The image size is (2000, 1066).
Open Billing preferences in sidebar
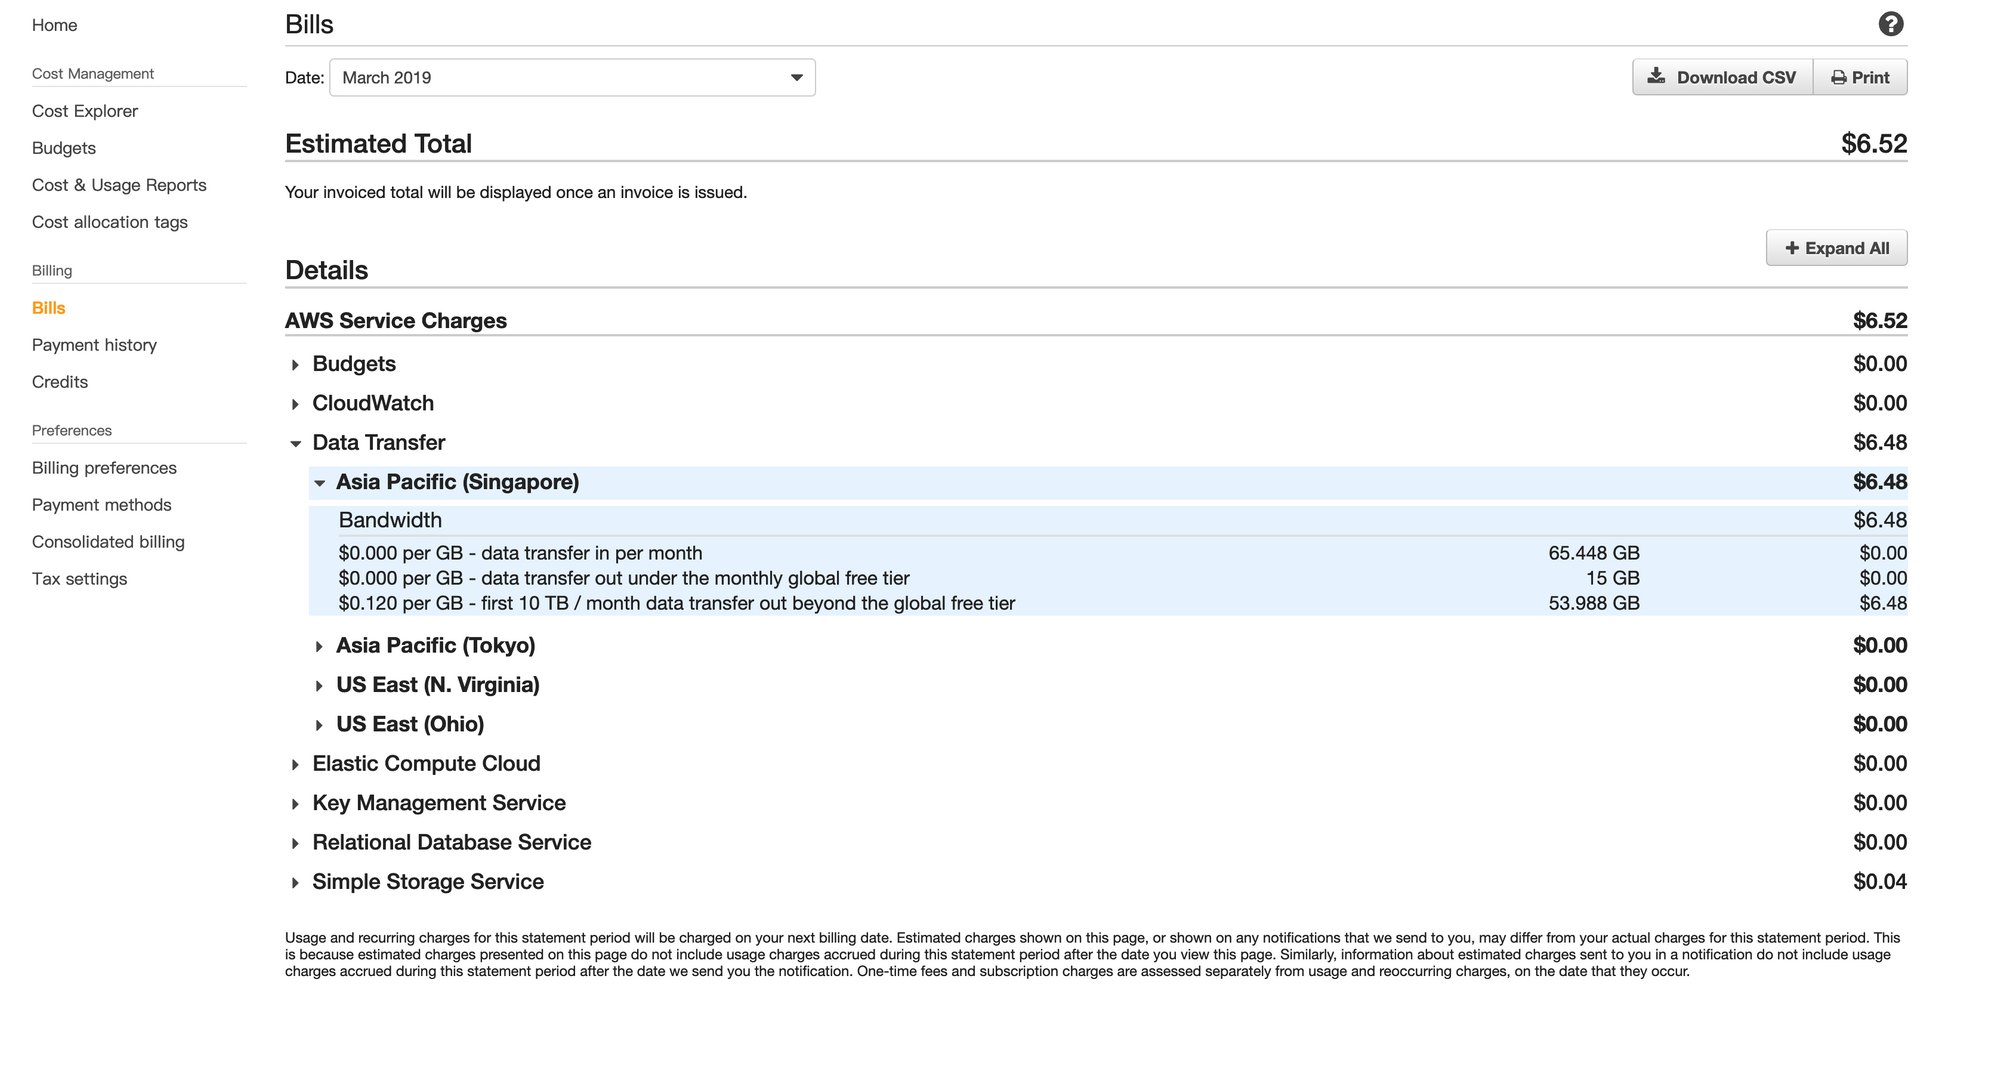pyautogui.click(x=104, y=468)
